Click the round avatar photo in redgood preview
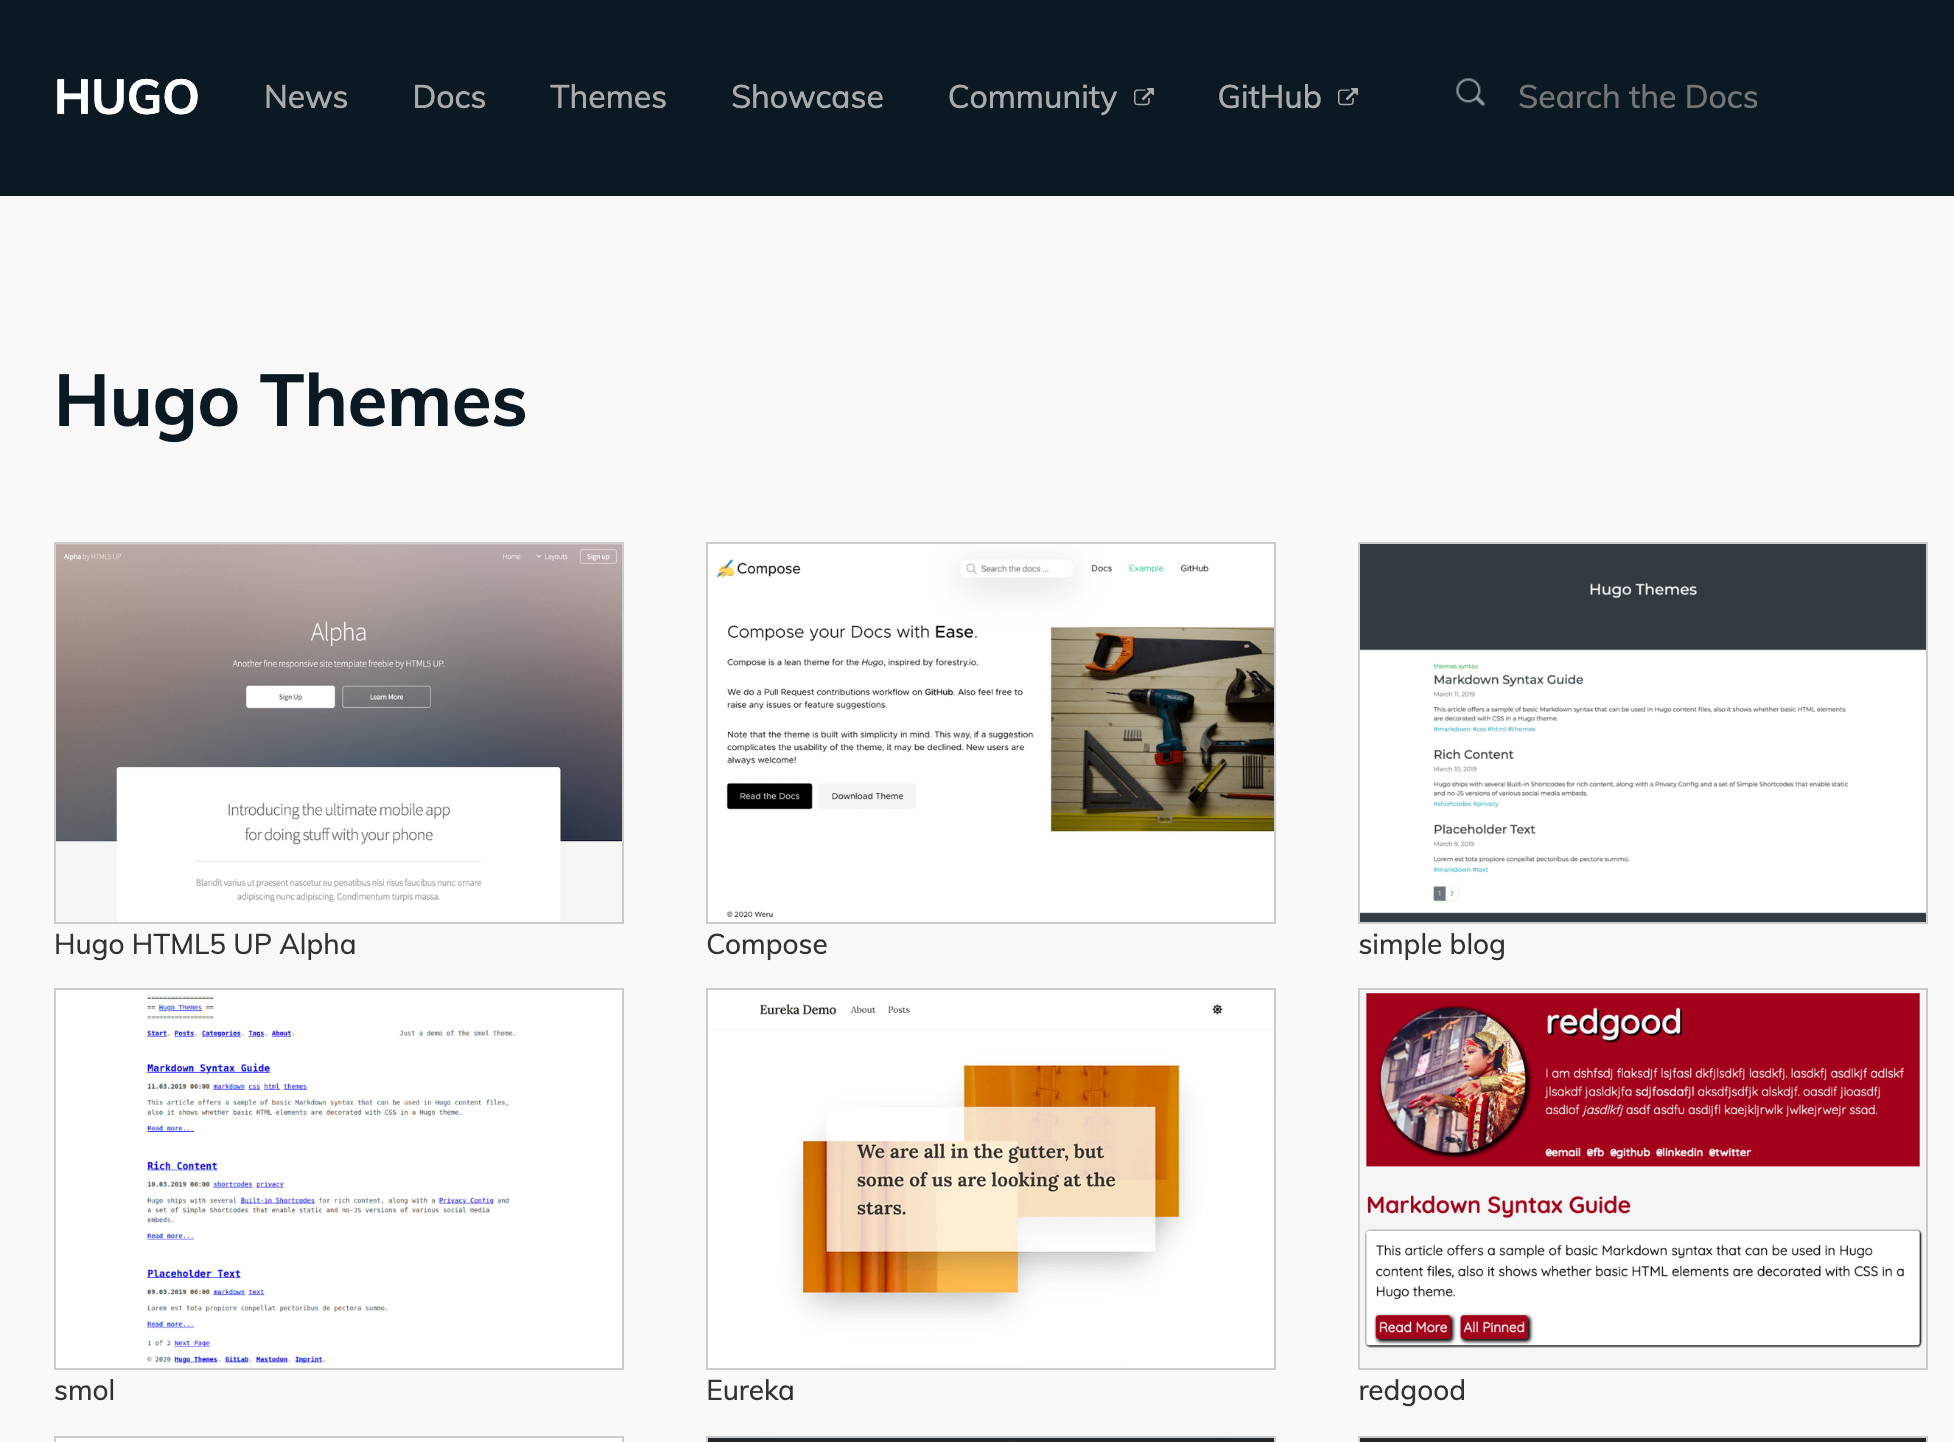Image resolution: width=1954 pixels, height=1442 pixels. pyautogui.click(x=1453, y=1080)
